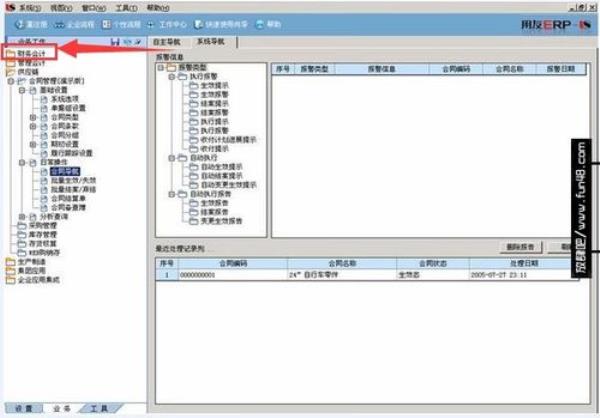Click the folder icon beside 管理会计

[10, 63]
